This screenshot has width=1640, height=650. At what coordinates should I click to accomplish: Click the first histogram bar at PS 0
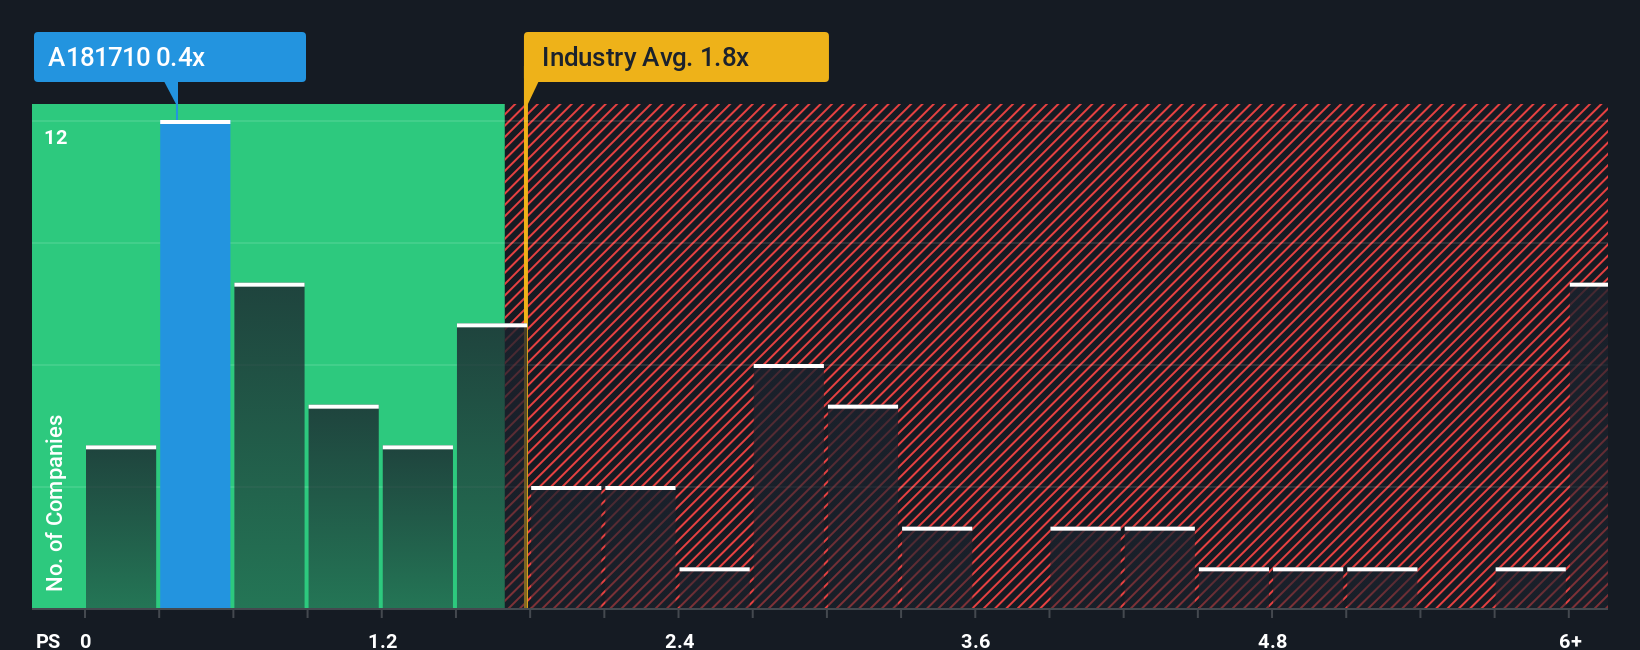point(121,527)
